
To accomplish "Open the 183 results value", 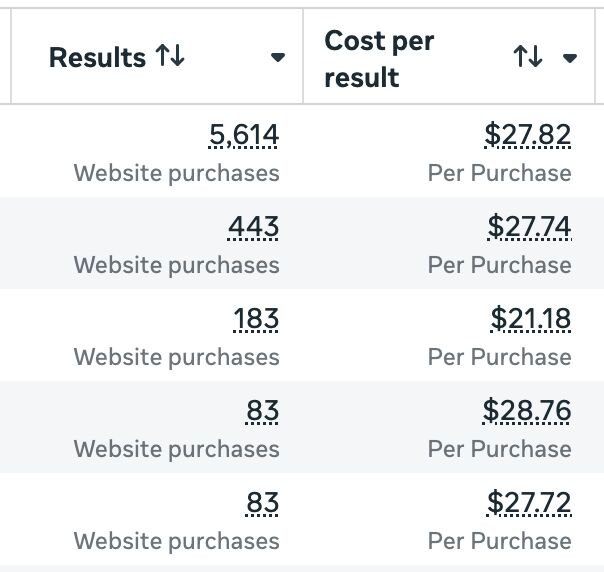I will point(256,319).
